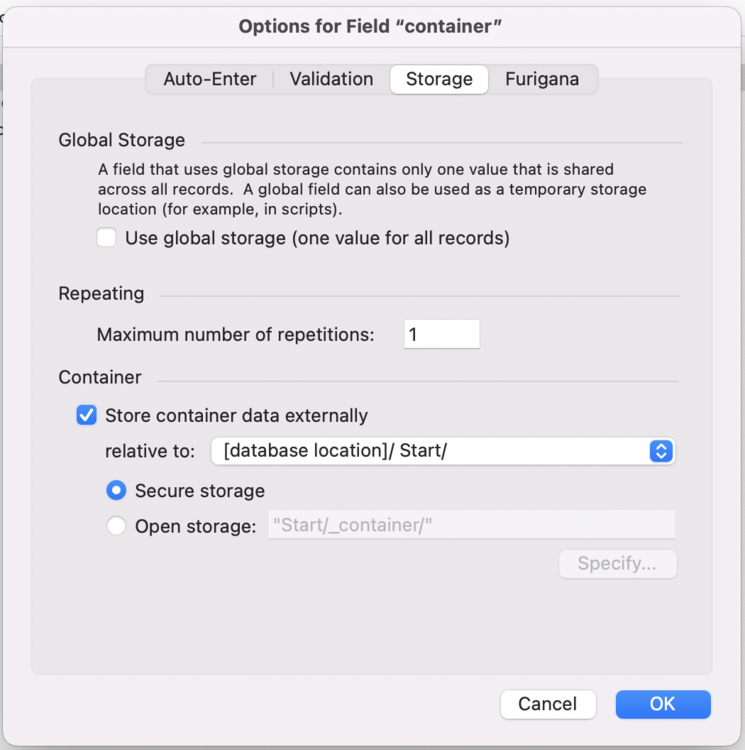This screenshot has height=750, width=745.
Task: Open the Validation tab
Action: 331,79
